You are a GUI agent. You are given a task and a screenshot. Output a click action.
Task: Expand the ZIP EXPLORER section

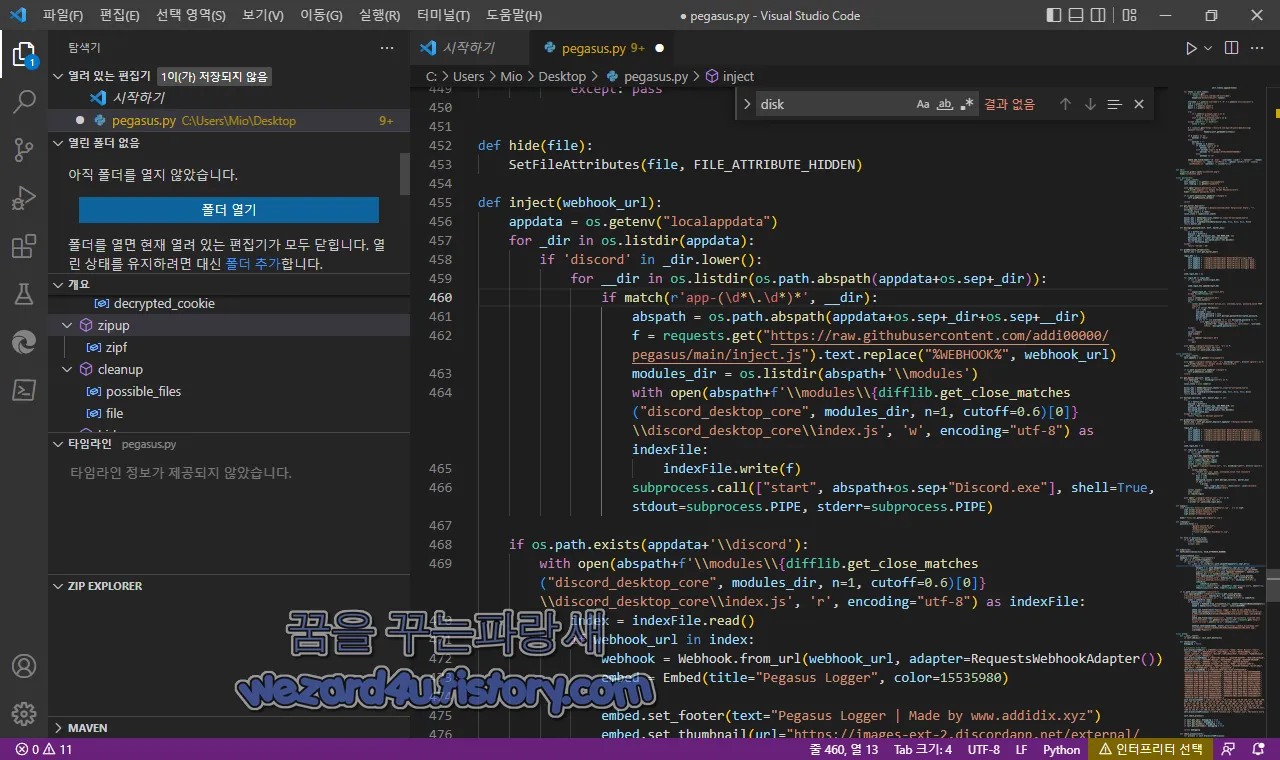pyautogui.click(x=58, y=586)
